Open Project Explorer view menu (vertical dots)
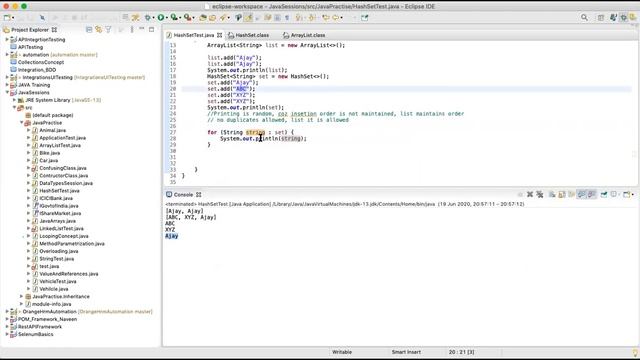This screenshot has height=360, width=640. pos(132,30)
